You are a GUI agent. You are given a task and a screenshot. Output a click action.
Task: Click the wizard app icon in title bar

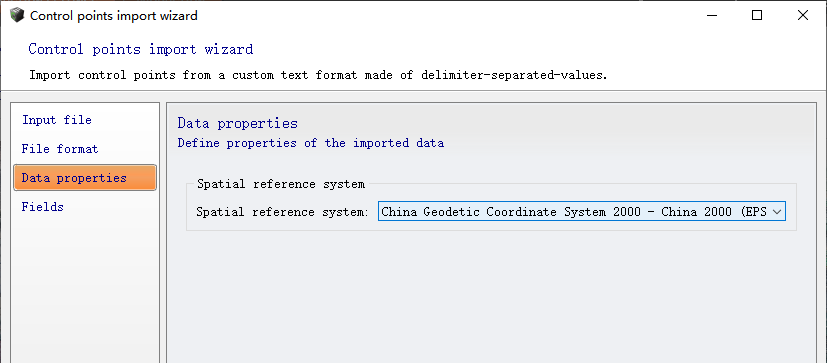[17, 15]
